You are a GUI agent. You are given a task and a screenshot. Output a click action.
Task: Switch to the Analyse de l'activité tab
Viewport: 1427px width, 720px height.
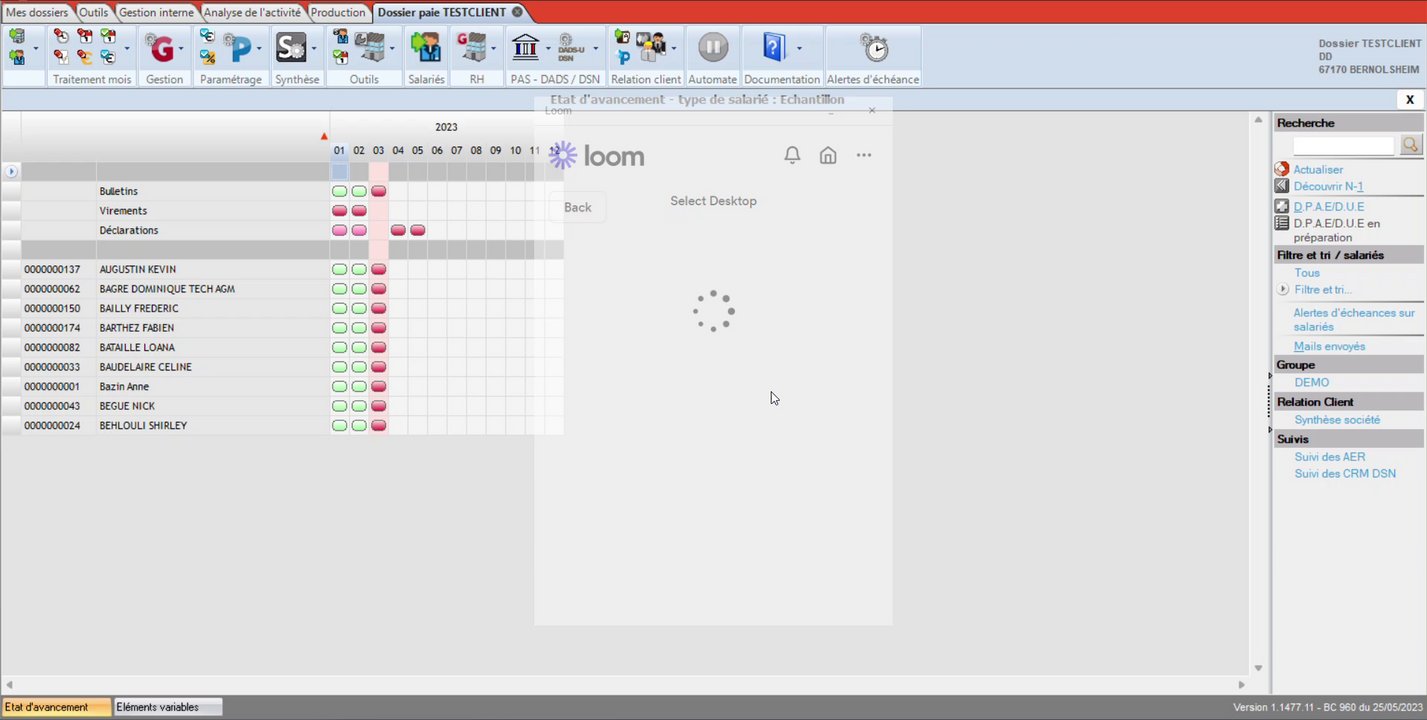point(252,12)
